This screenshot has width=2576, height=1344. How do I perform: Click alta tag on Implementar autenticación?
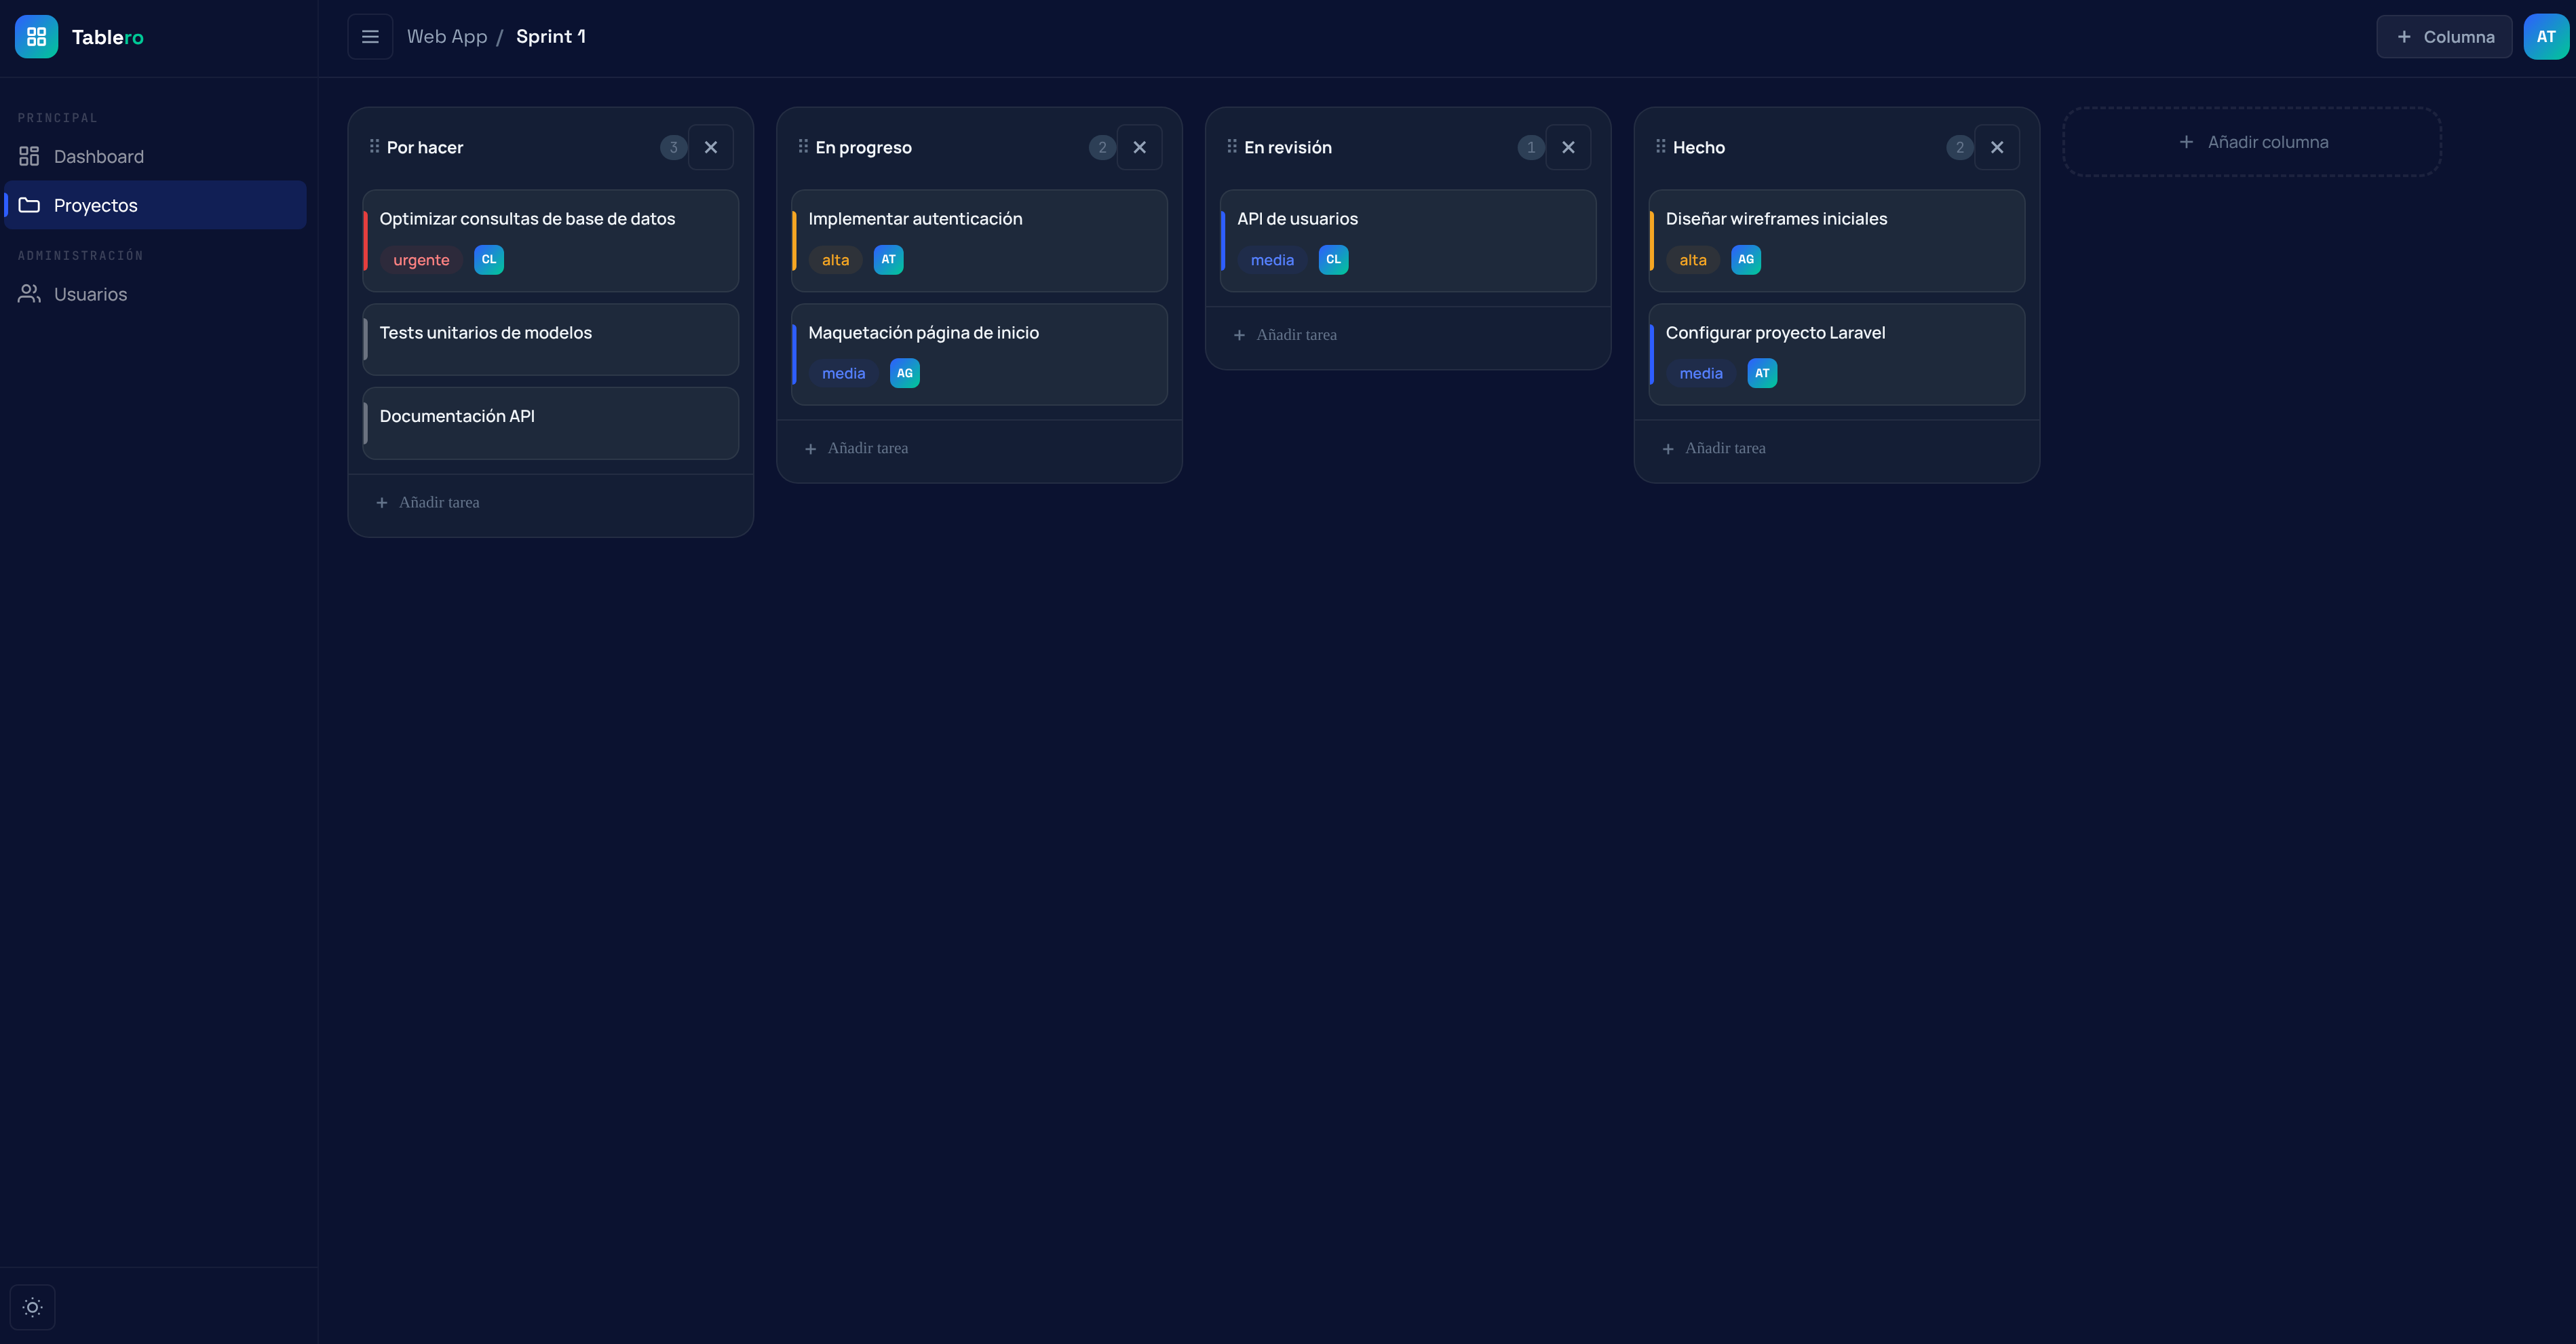pos(836,260)
